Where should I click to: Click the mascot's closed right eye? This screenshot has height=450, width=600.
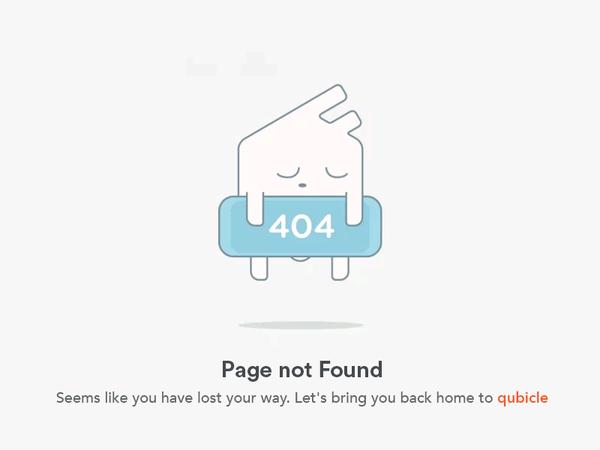click(x=337, y=173)
